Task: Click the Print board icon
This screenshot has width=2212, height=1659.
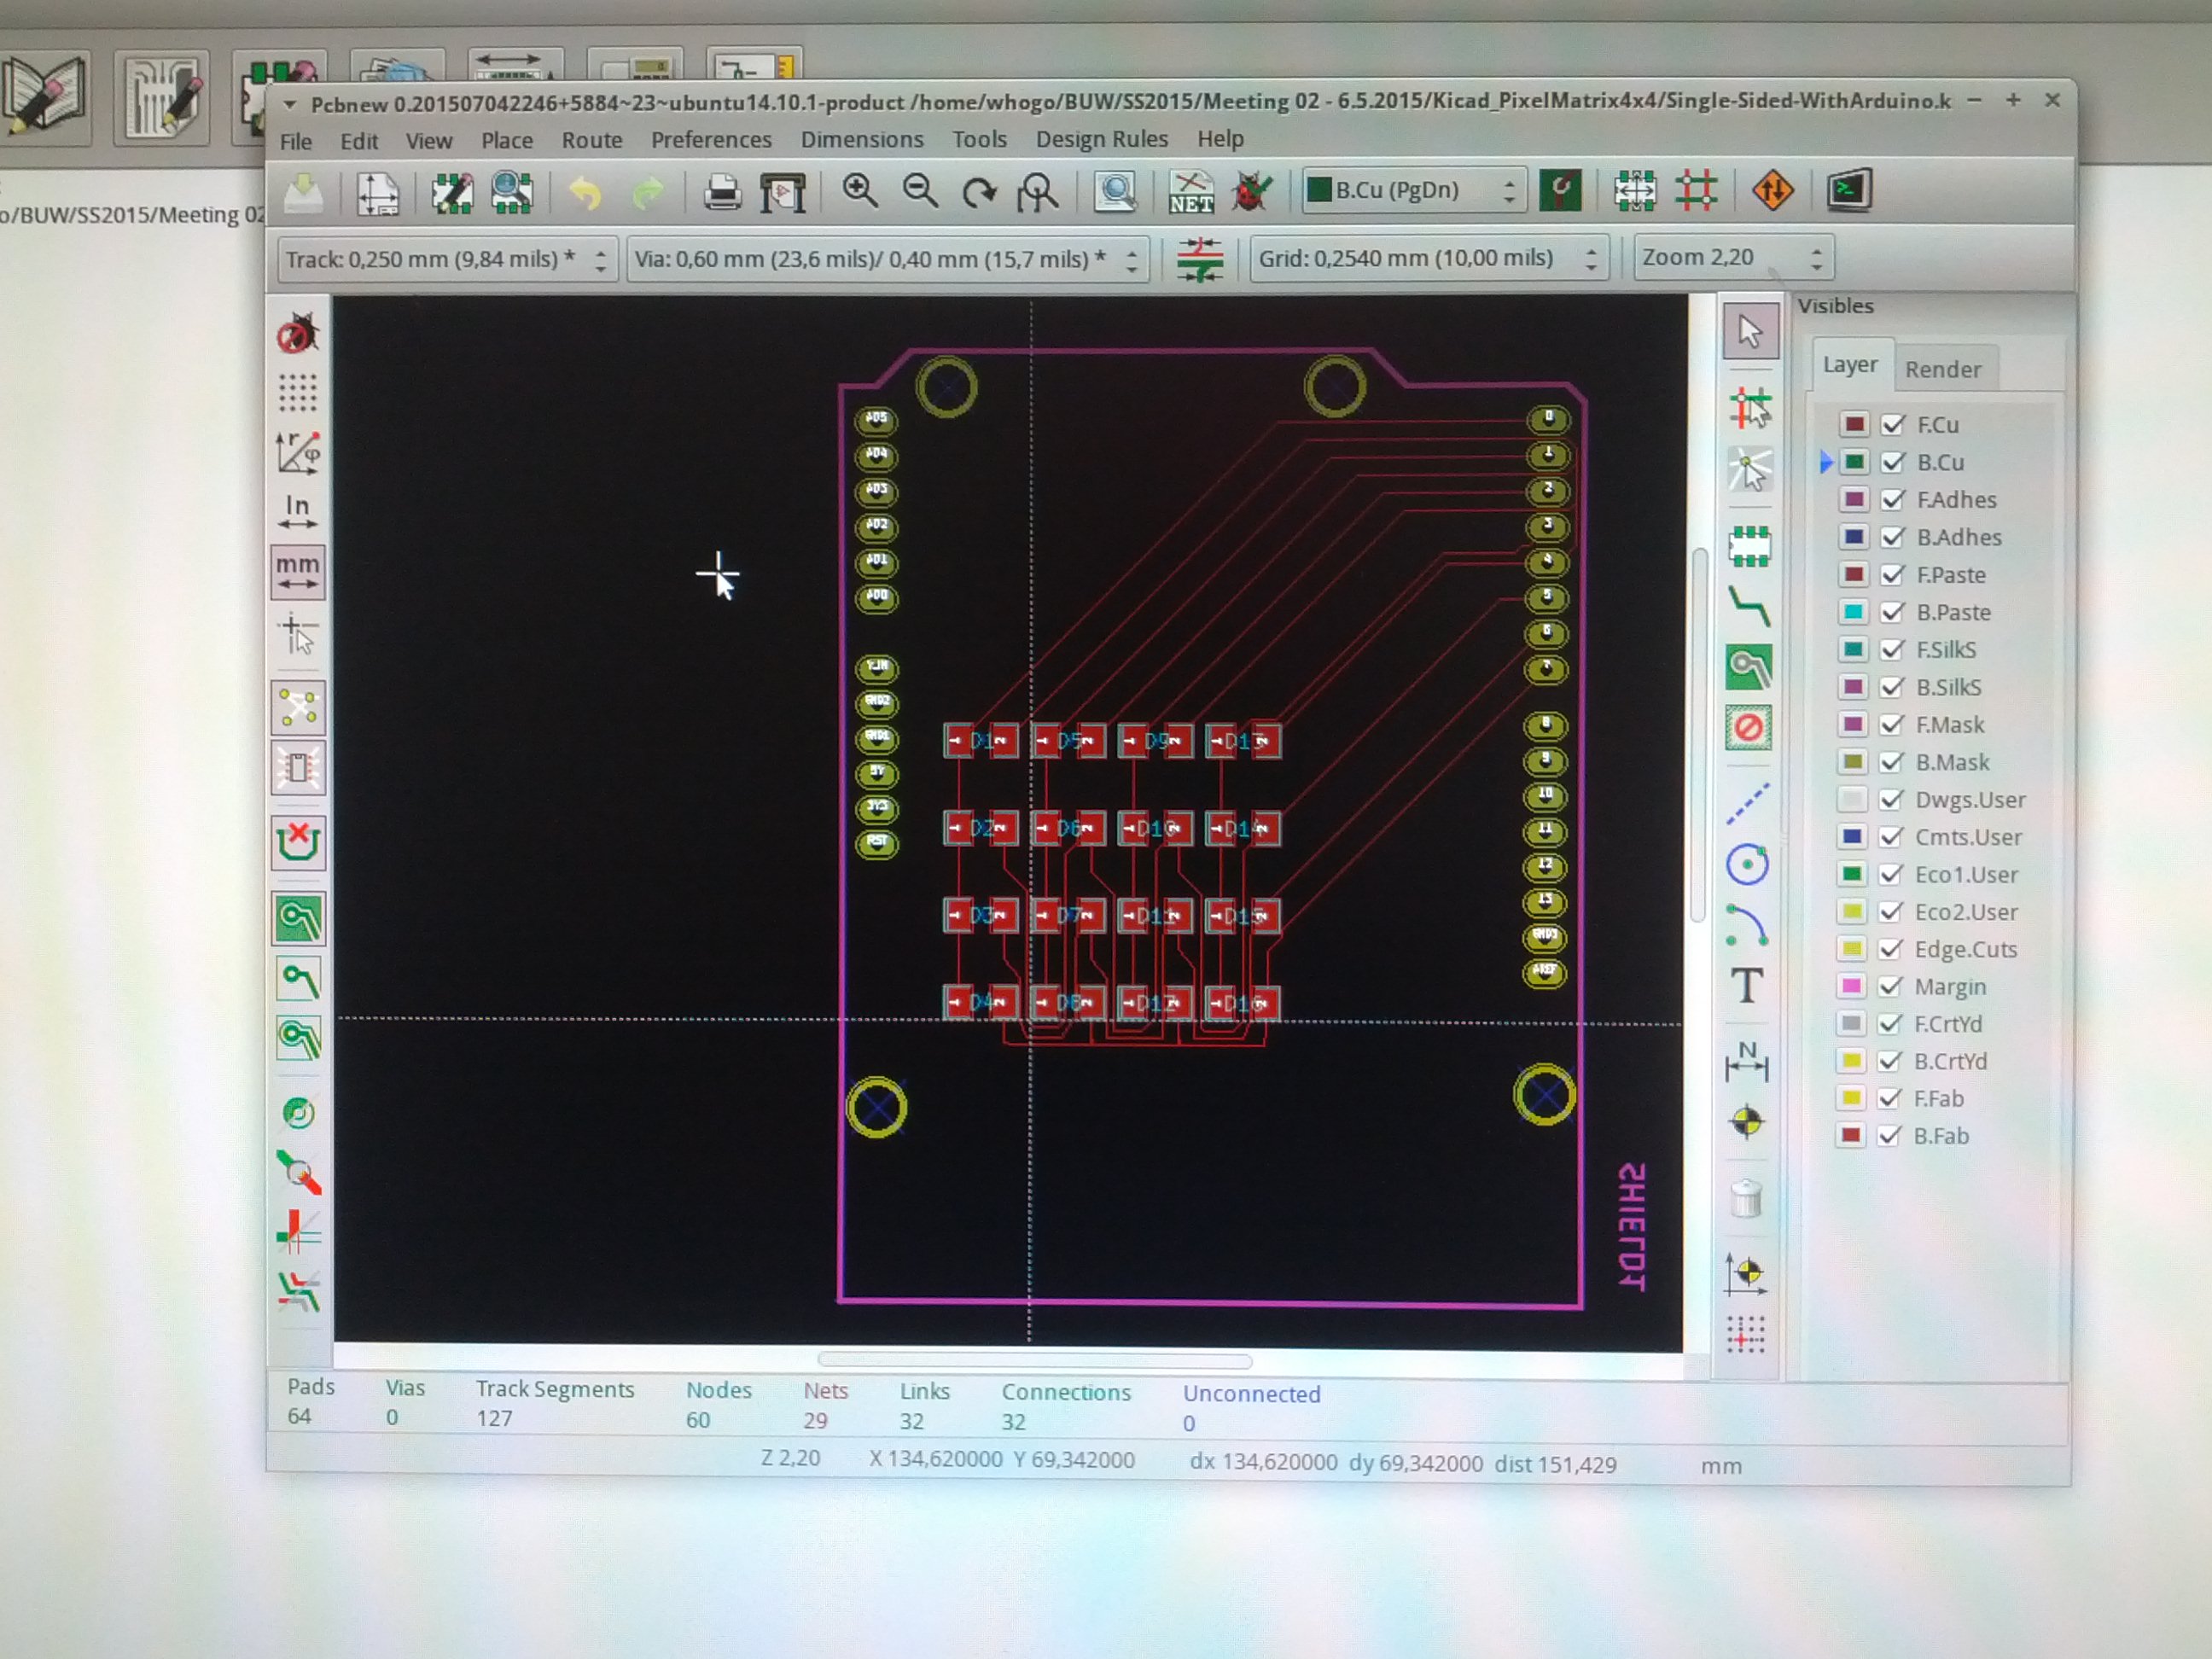Action: 722,192
